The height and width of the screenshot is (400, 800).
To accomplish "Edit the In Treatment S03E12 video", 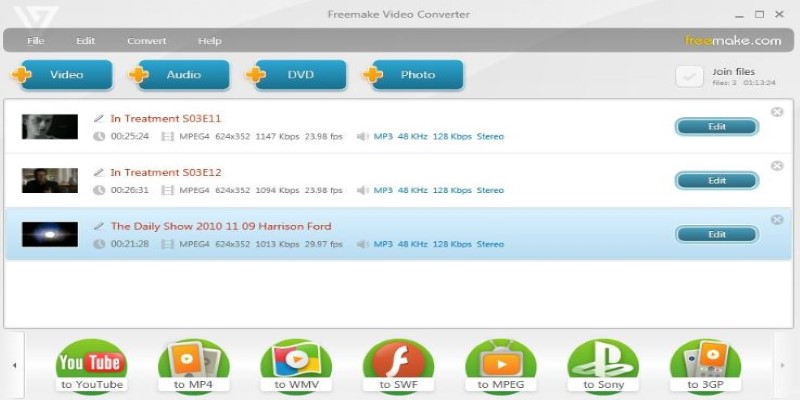I will pyautogui.click(x=717, y=181).
